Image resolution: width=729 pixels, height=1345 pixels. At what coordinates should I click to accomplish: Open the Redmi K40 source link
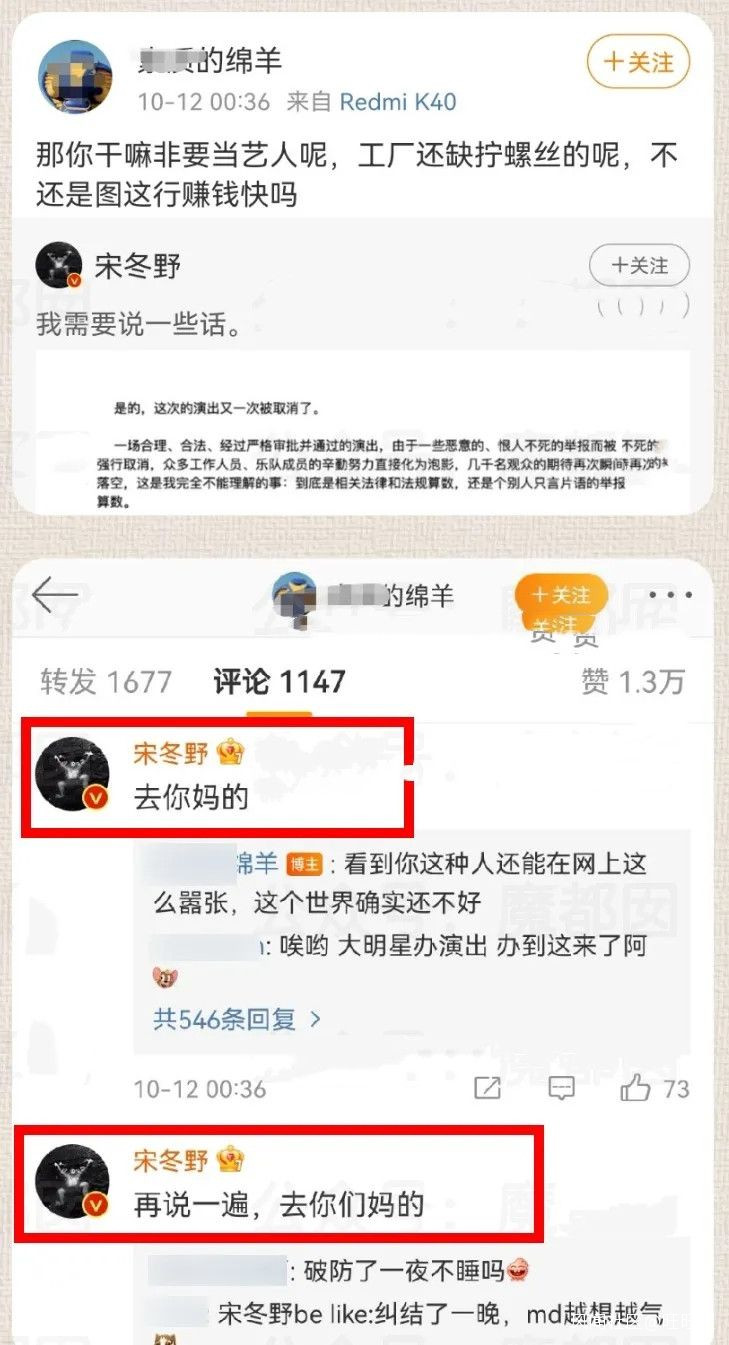398,101
